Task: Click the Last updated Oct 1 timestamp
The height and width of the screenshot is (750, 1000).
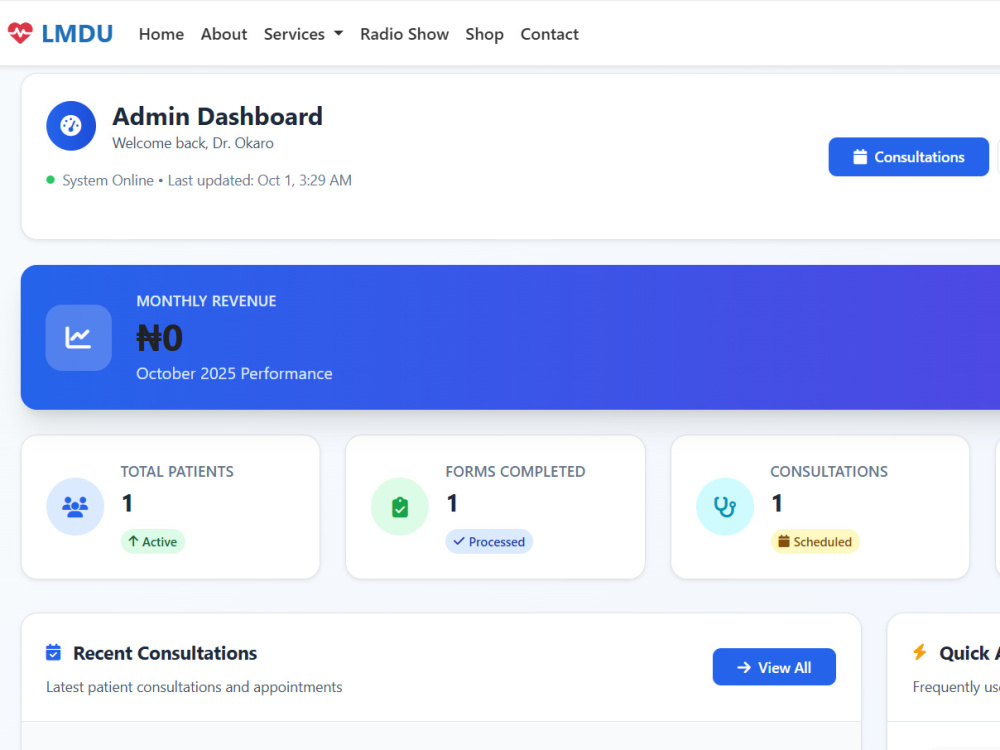Action: coord(260,180)
